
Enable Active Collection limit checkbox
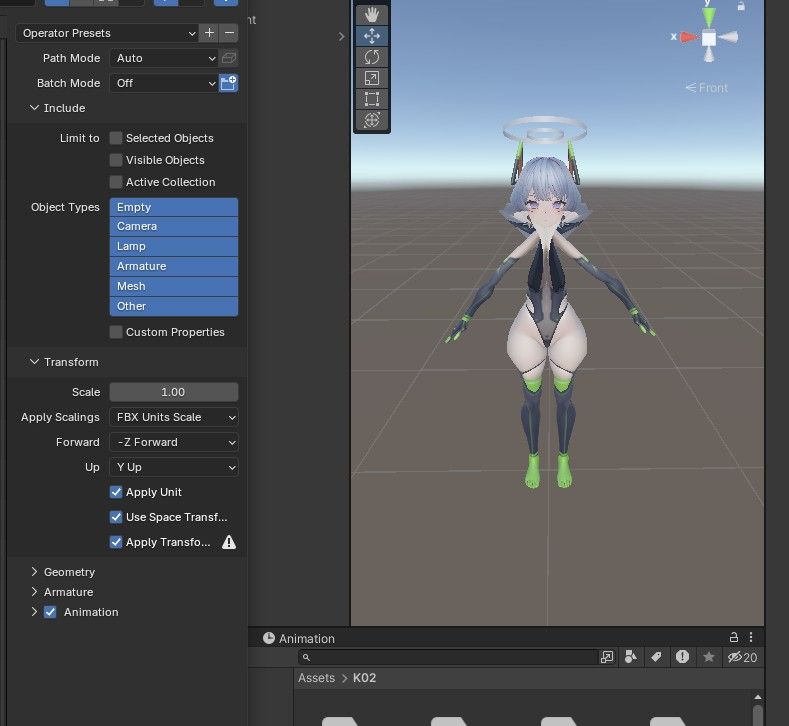tap(116, 182)
